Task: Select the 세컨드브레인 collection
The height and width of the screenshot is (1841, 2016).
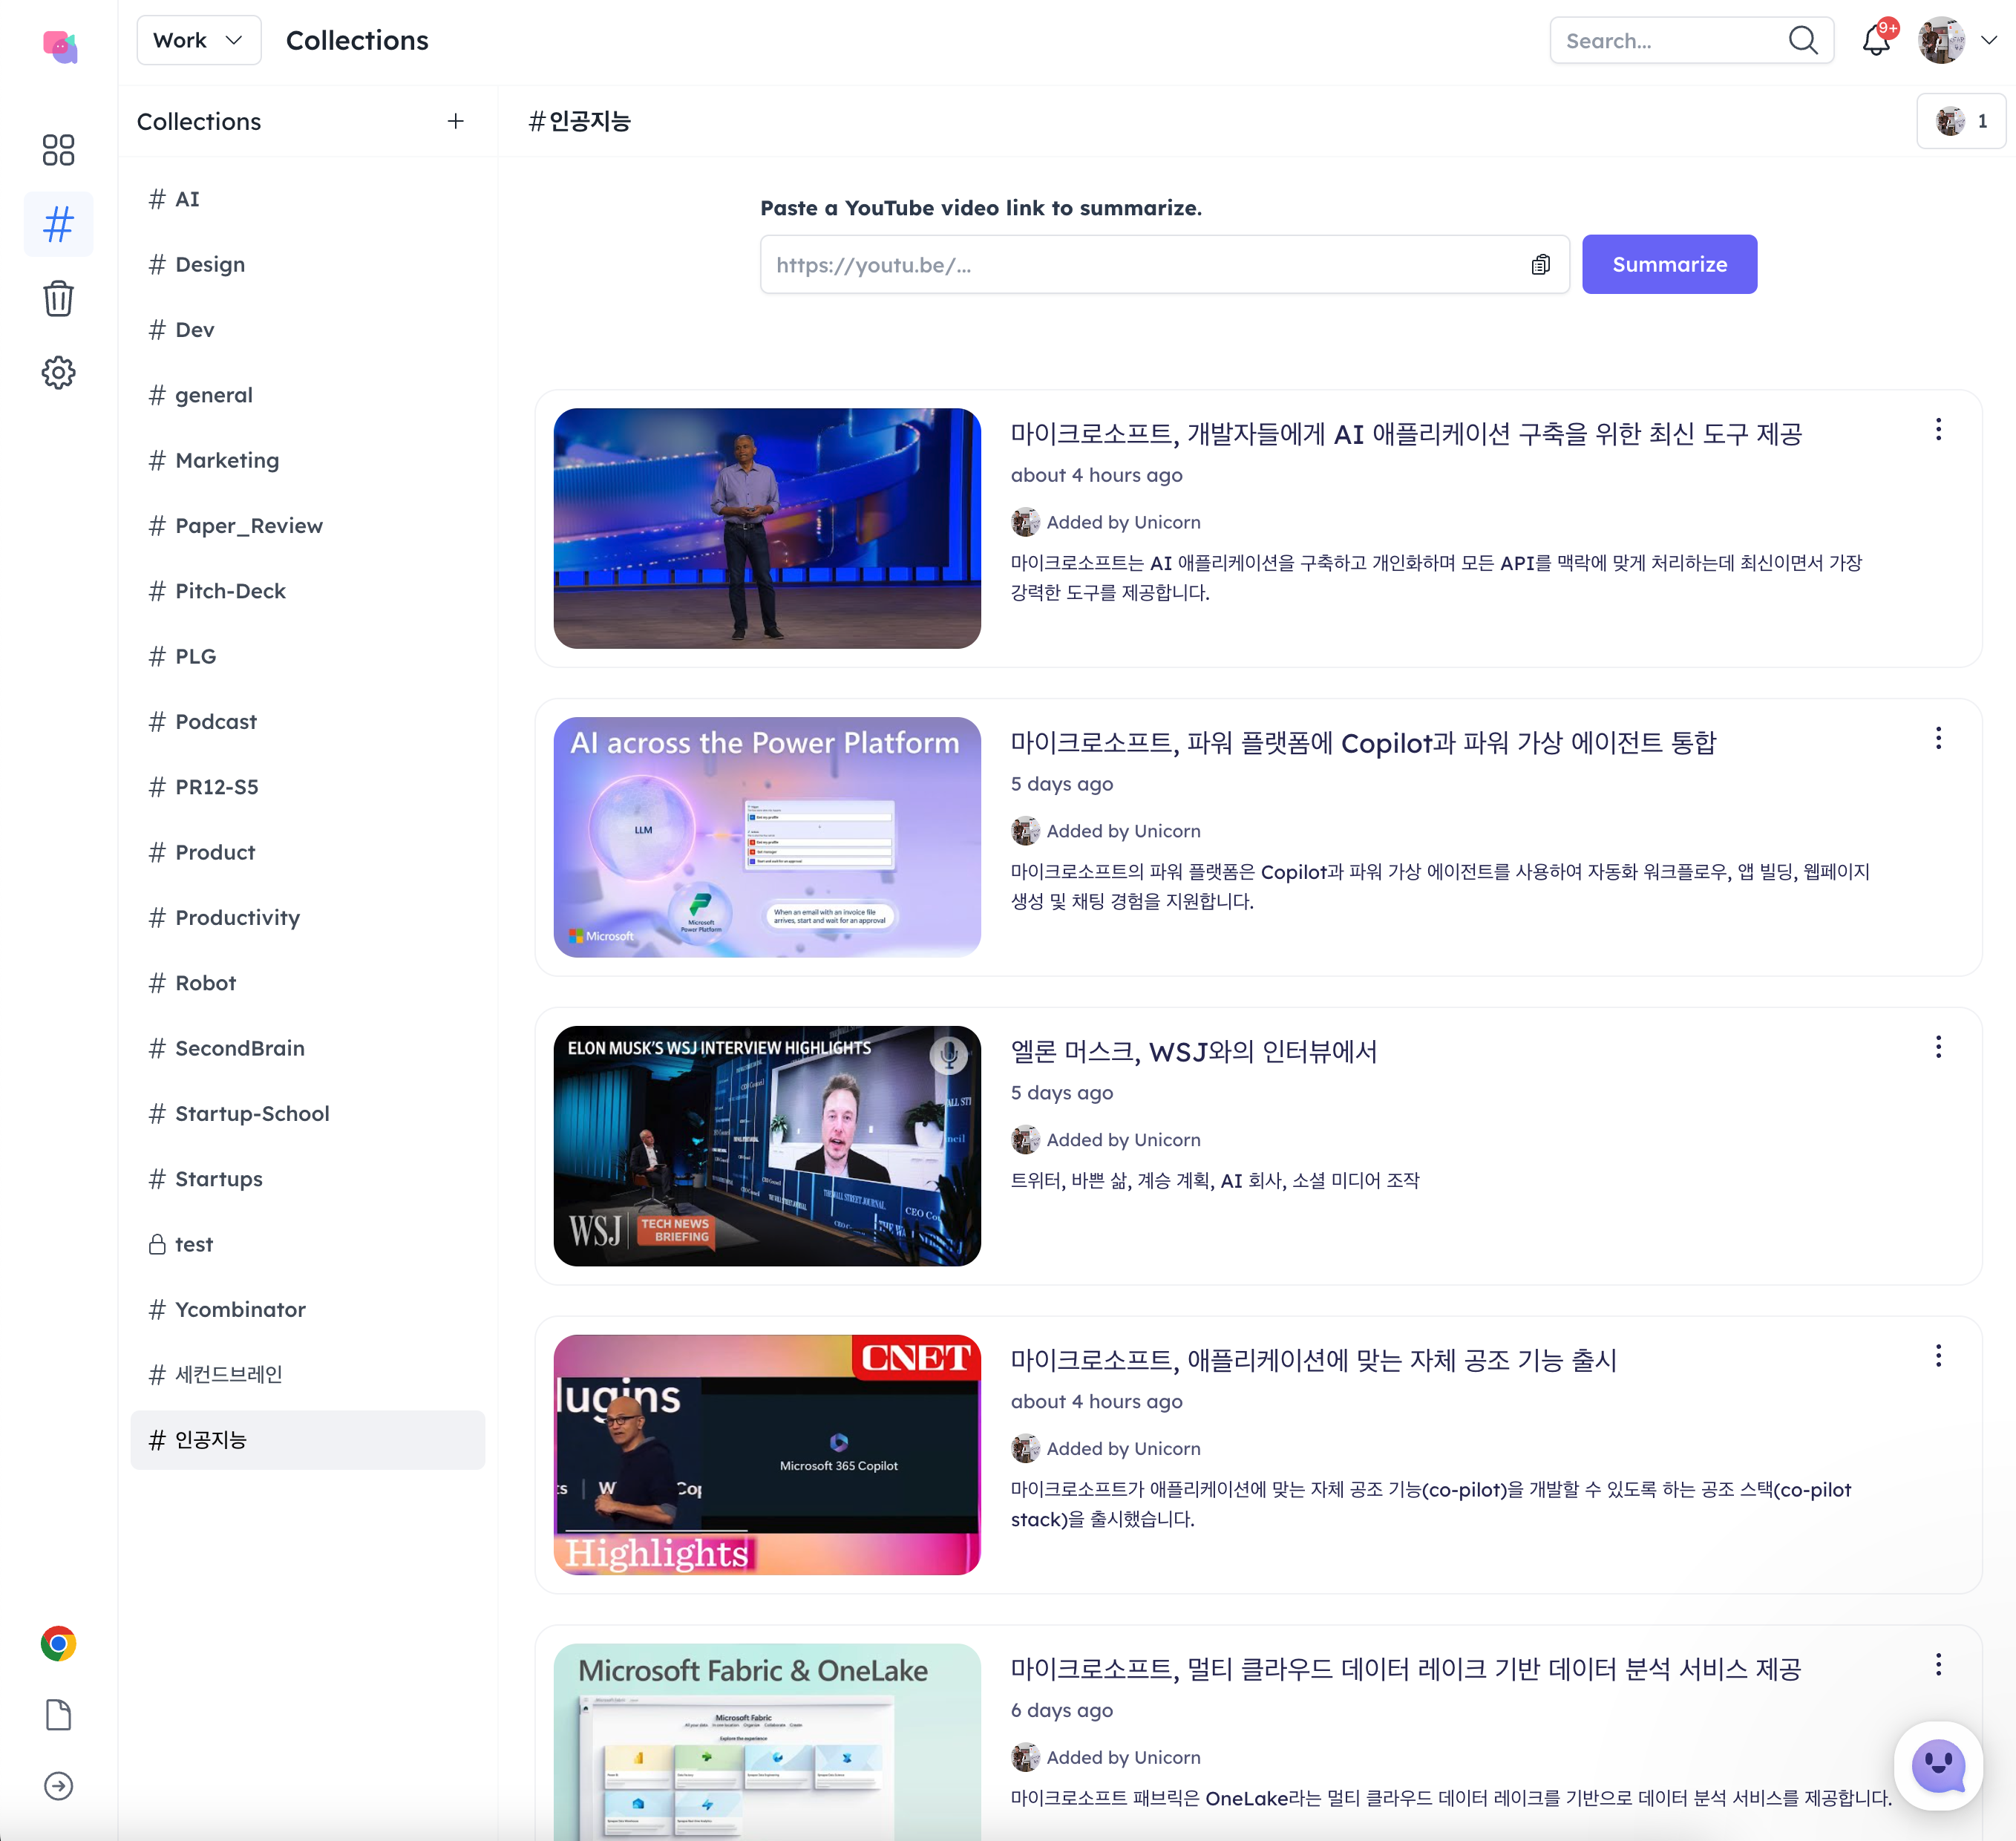Action: [x=307, y=1375]
